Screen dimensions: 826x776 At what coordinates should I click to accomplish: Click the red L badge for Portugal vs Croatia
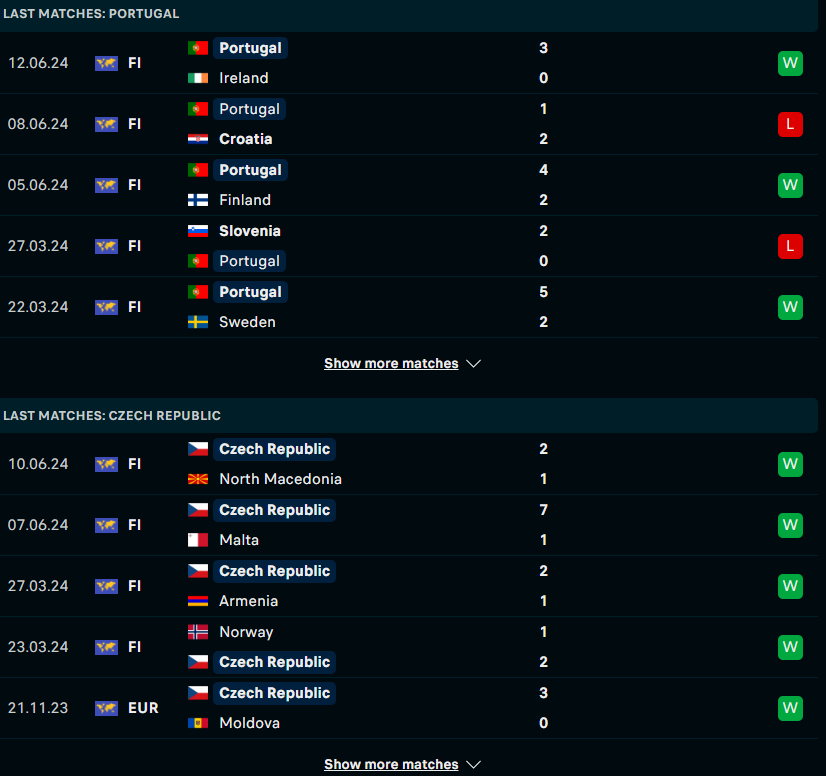pos(790,124)
